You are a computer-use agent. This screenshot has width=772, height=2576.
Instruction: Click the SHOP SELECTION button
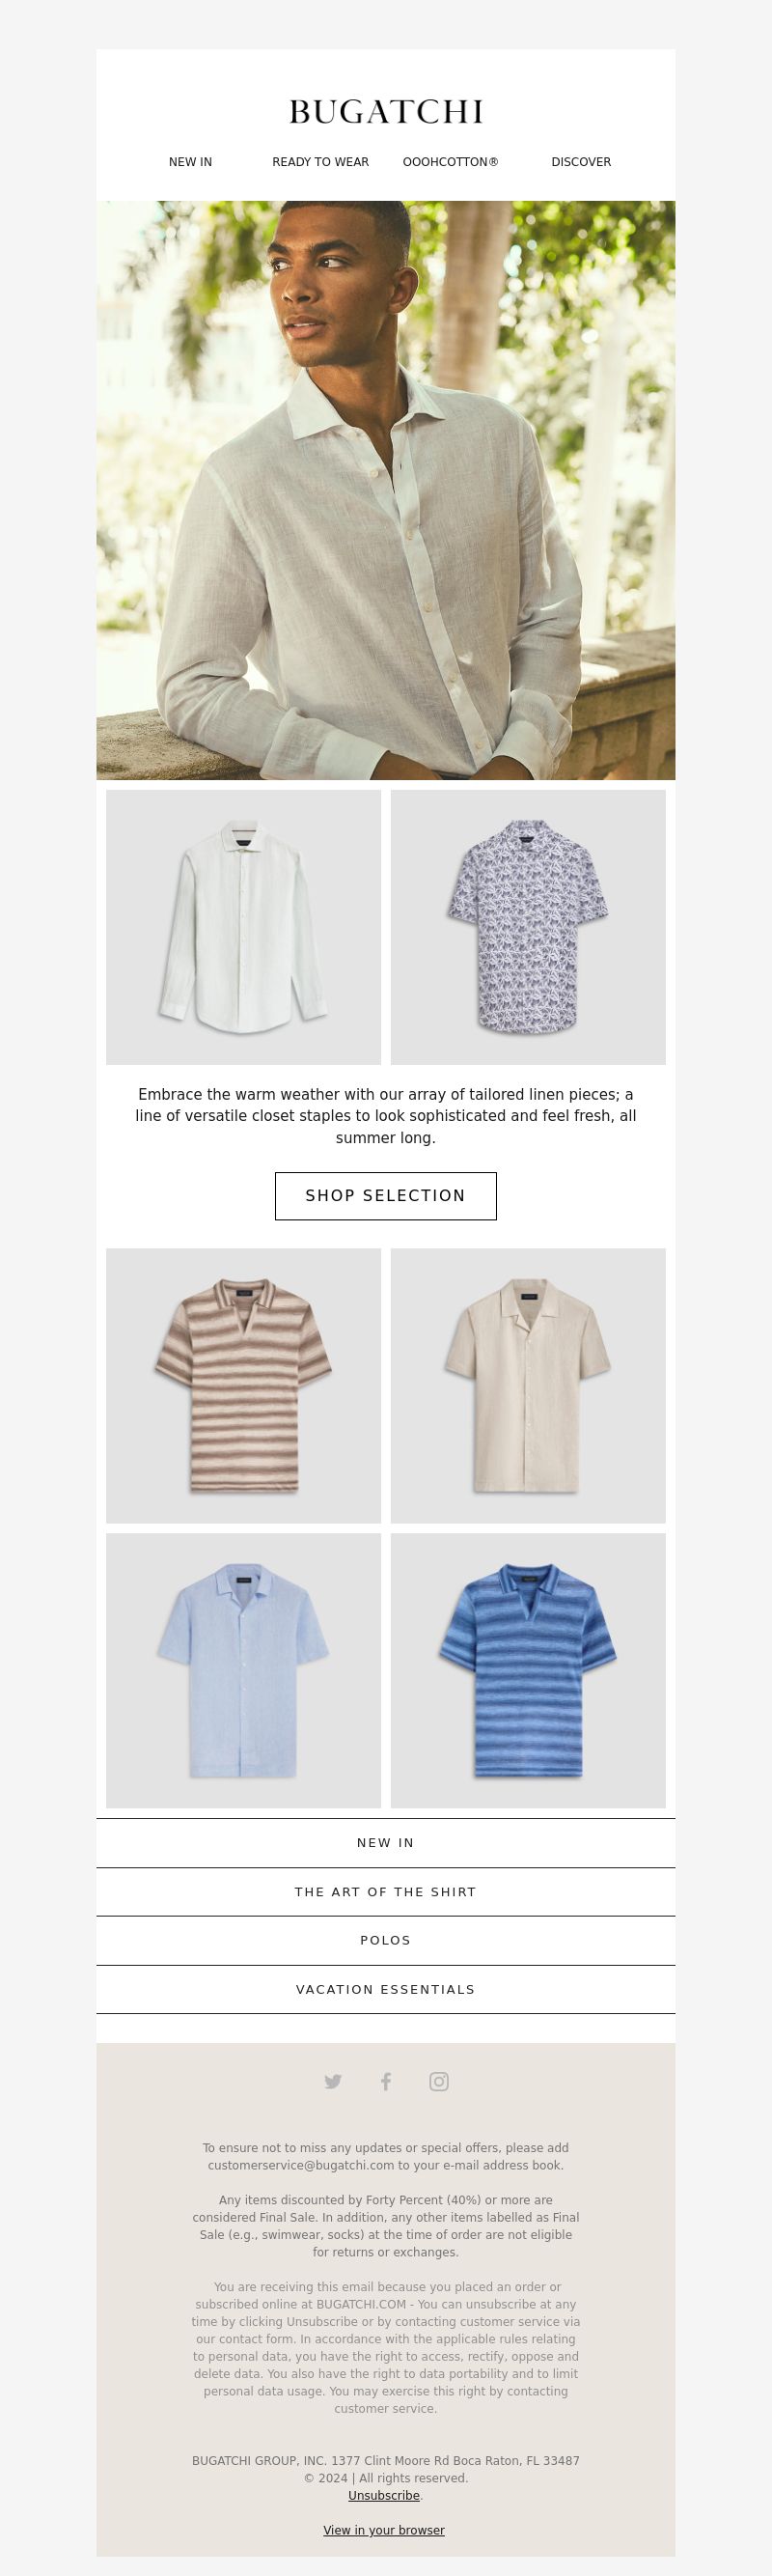386,1196
